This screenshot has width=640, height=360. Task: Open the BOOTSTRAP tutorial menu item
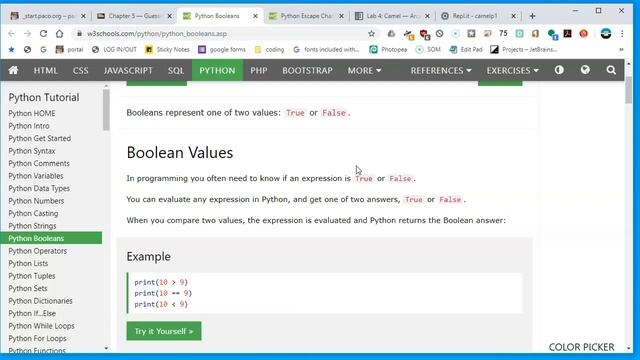[x=307, y=70]
